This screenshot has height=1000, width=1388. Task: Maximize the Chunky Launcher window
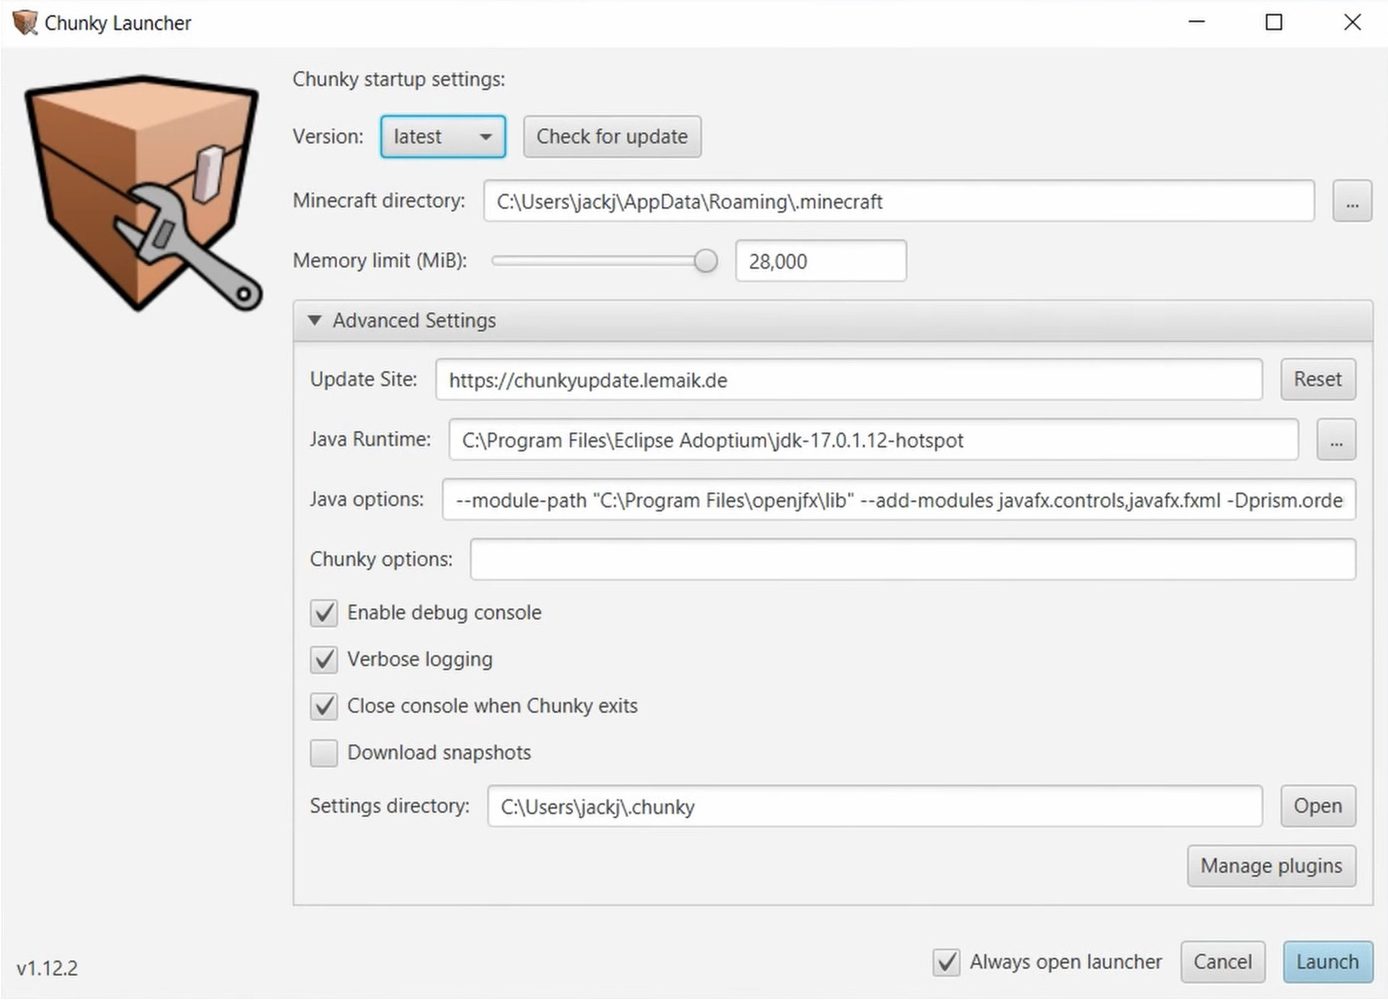tap(1274, 22)
